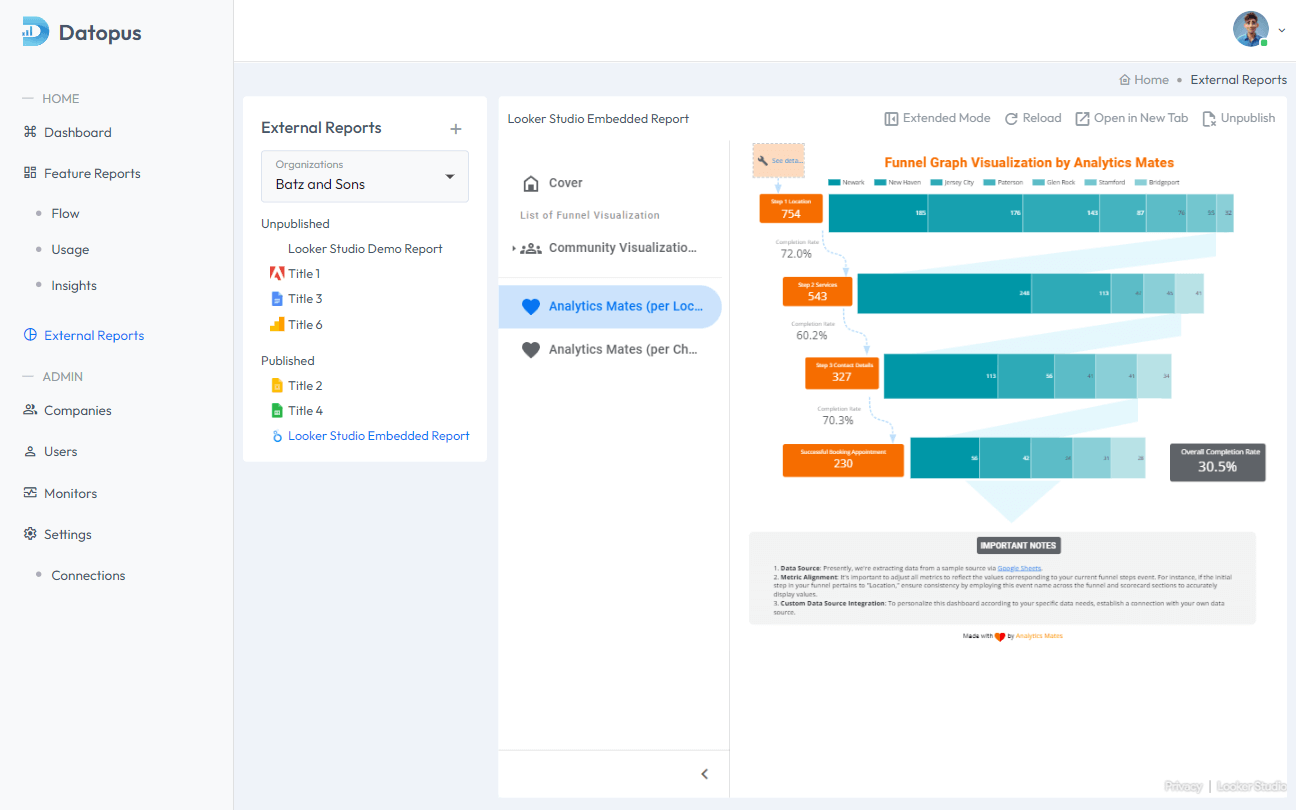Go to the Usage feature report

(70, 249)
